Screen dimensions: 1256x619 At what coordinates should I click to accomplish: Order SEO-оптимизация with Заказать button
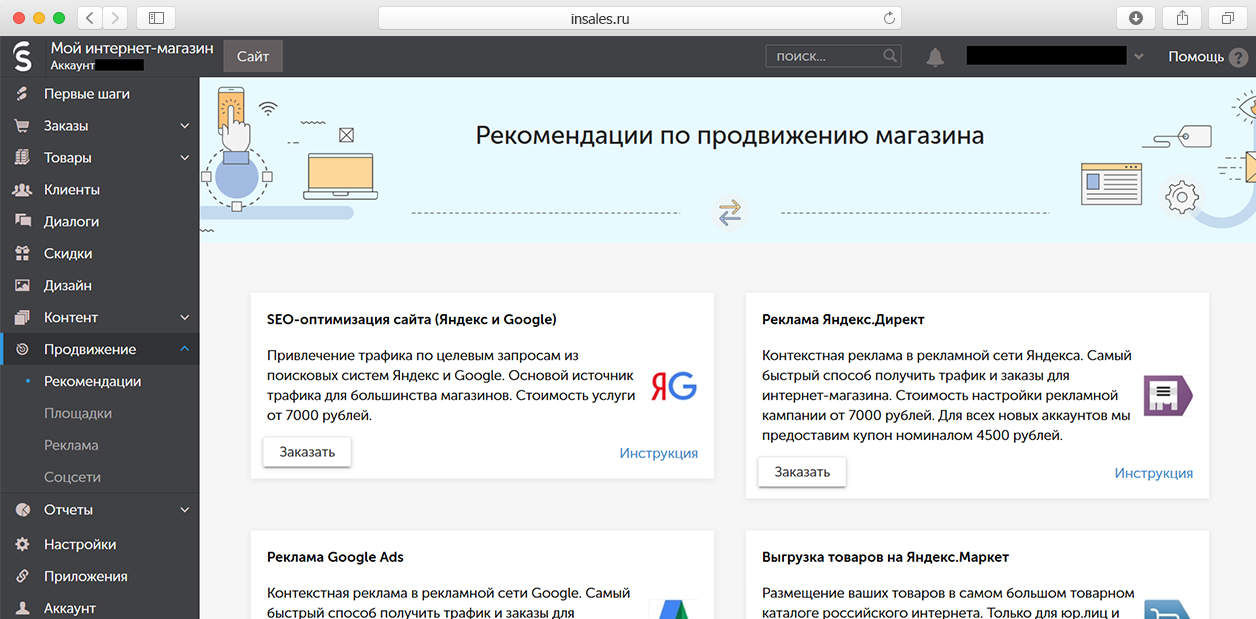[307, 451]
